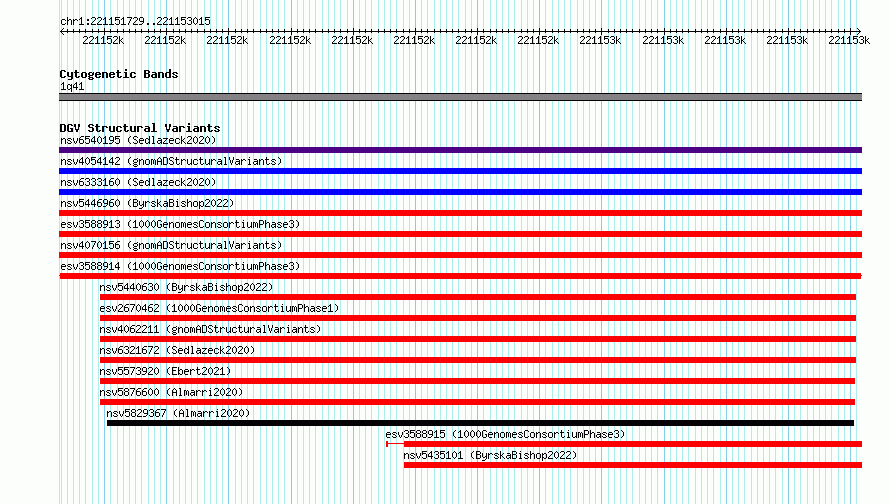Select the red bar under nsv5876600
Viewport: 890px width, 504px height.
pyautogui.click(x=477, y=402)
